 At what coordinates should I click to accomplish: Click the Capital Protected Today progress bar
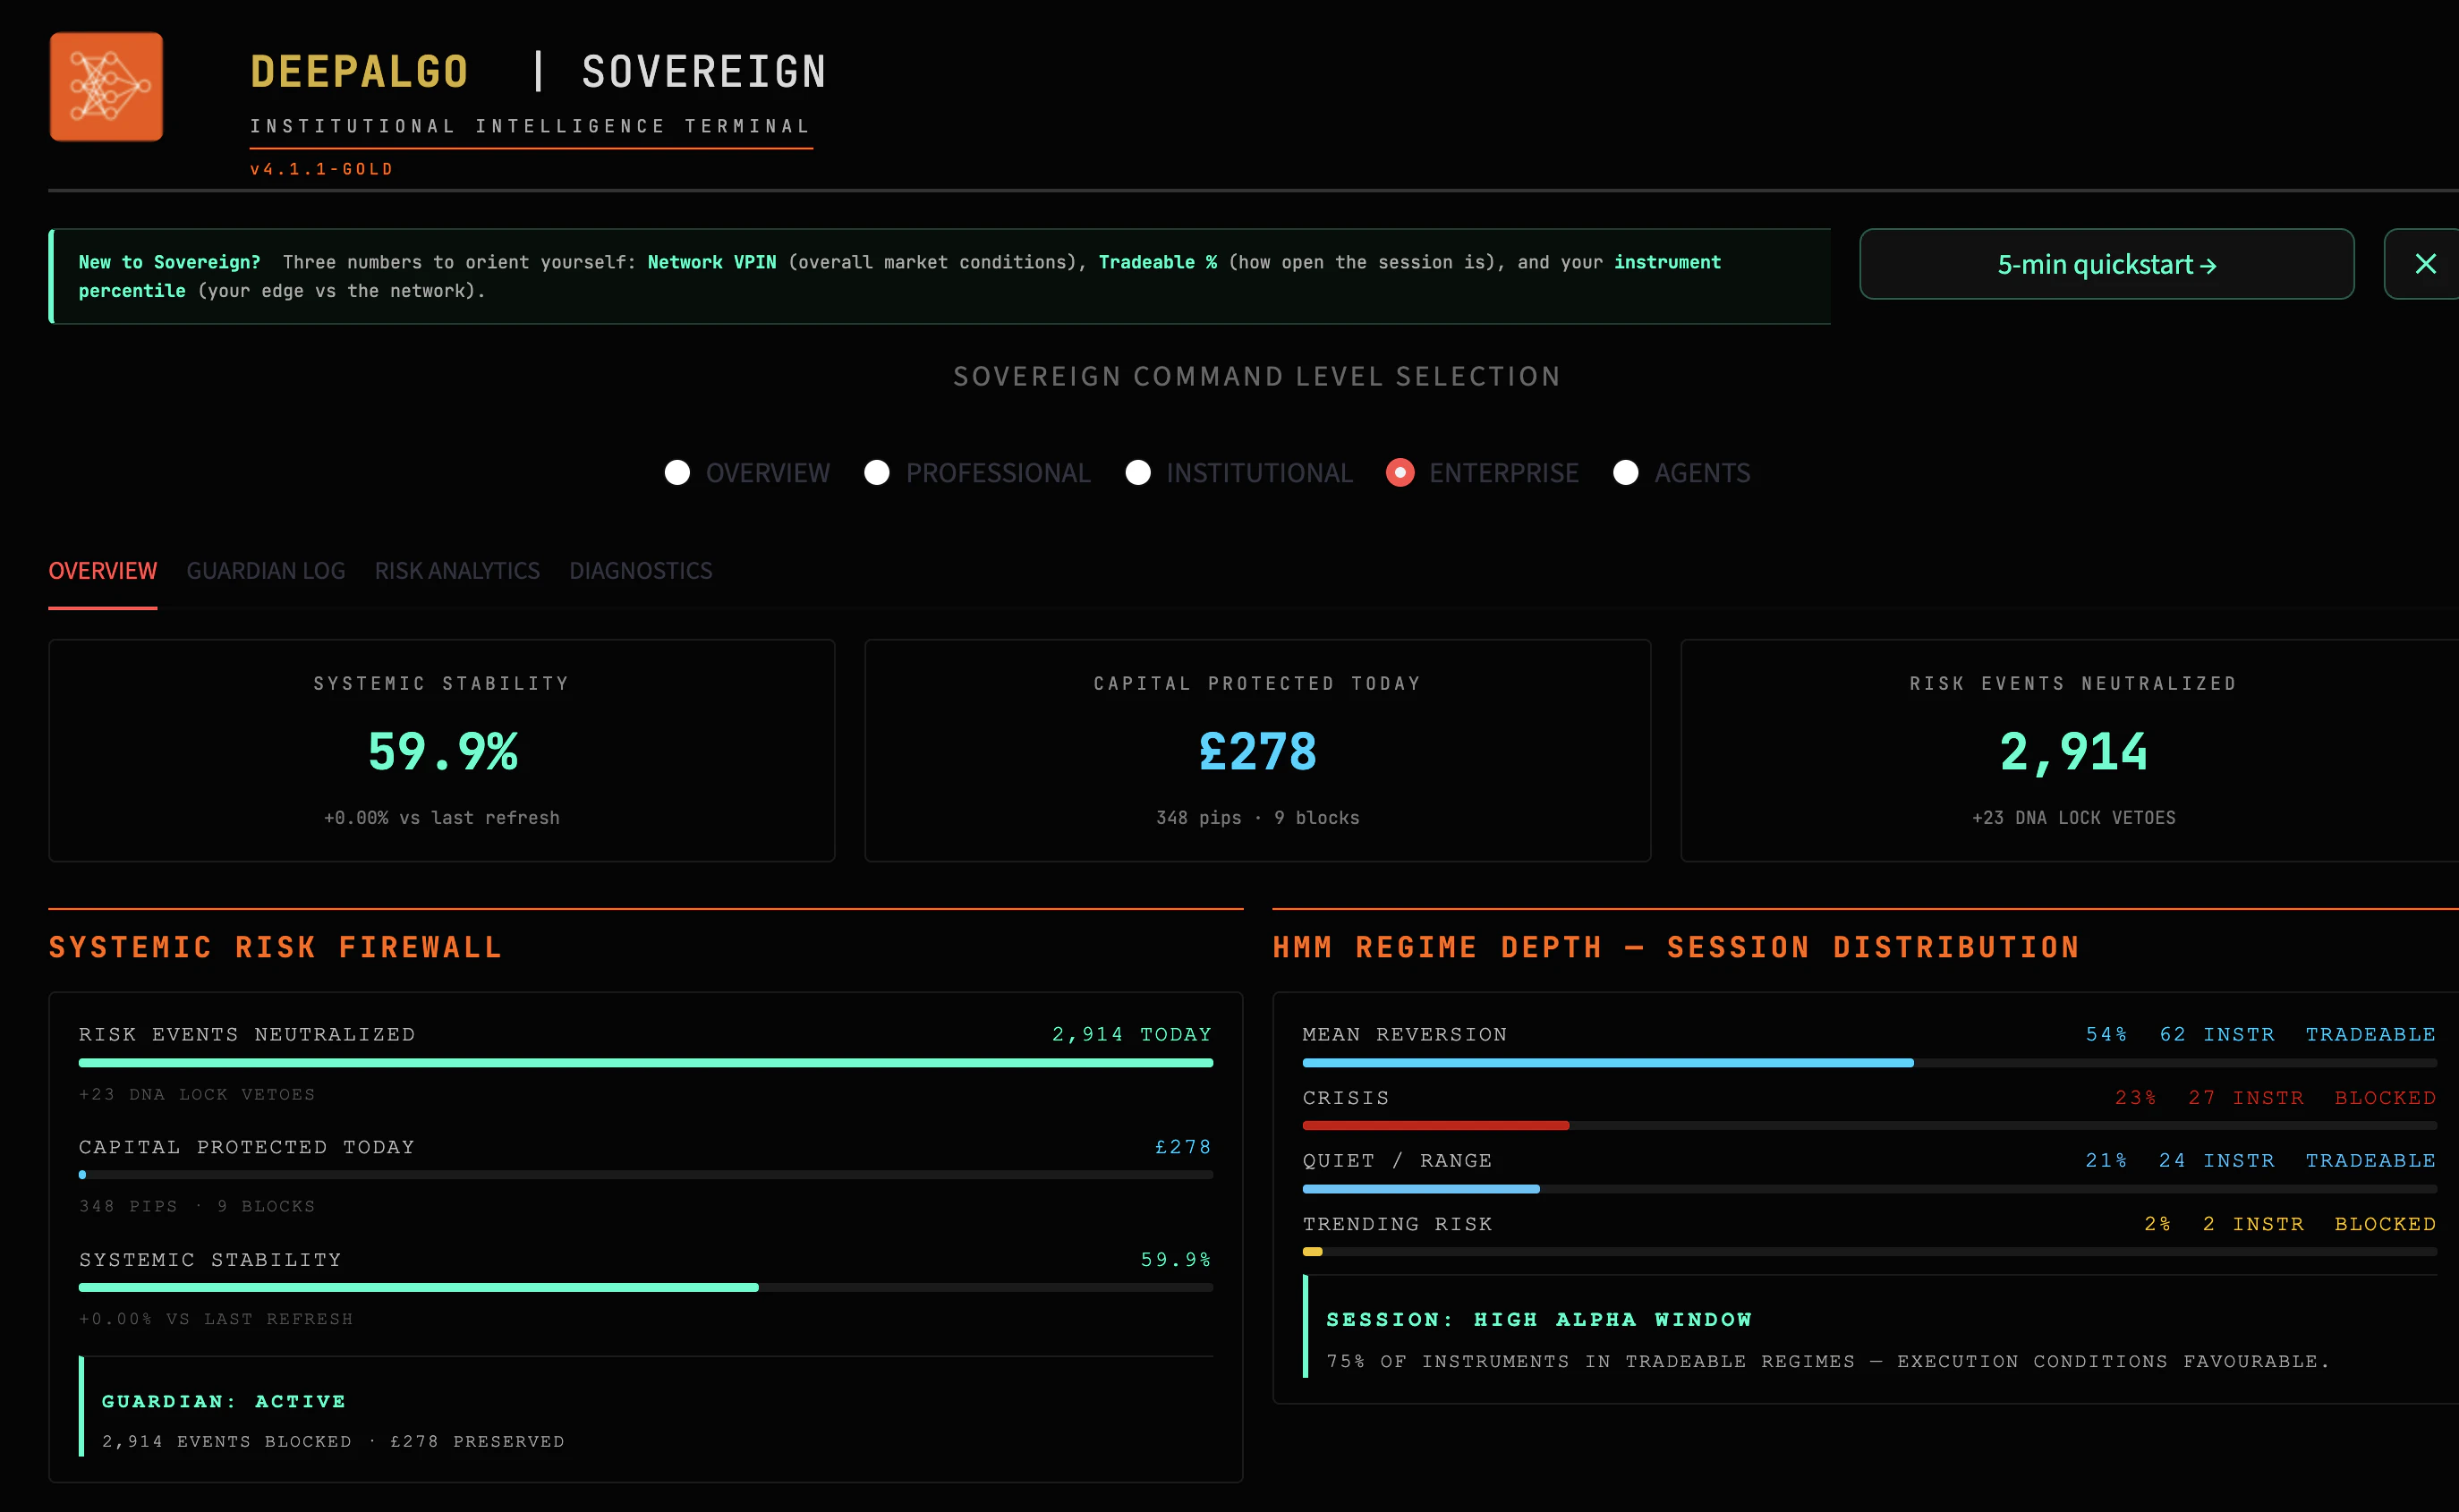pyautogui.click(x=646, y=1175)
